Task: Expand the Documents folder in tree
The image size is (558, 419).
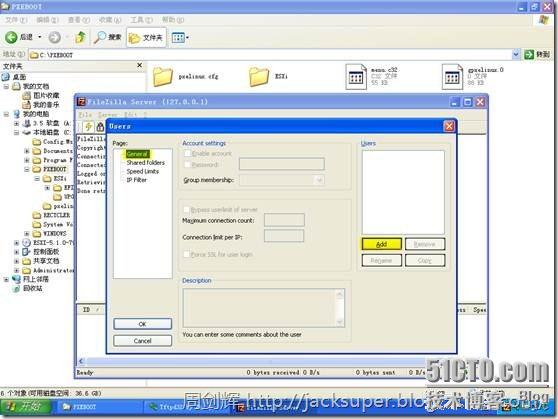Action: pyautogui.click(x=27, y=151)
